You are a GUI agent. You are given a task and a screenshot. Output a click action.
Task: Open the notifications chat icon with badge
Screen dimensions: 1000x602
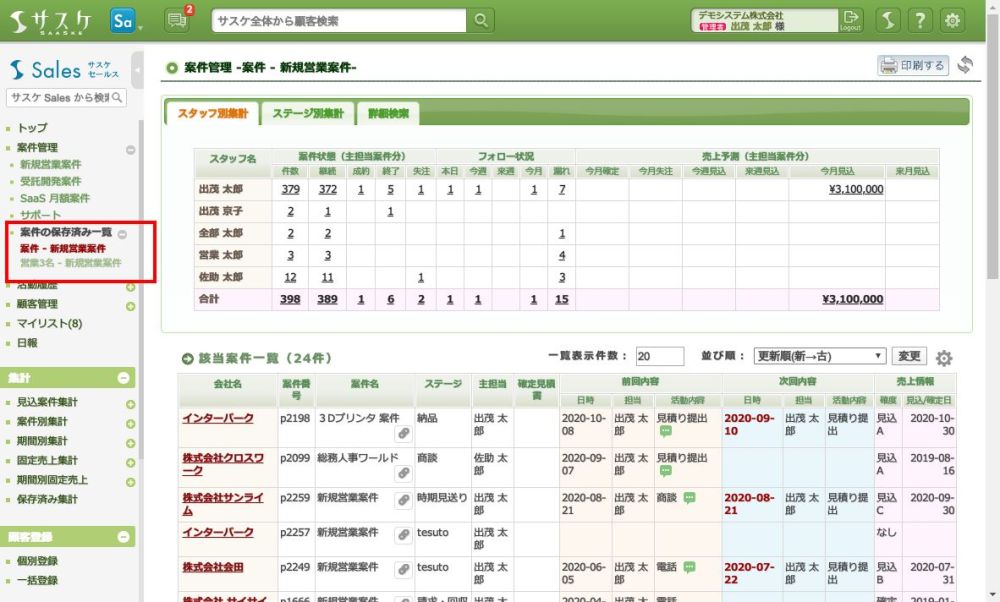coord(176,20)
